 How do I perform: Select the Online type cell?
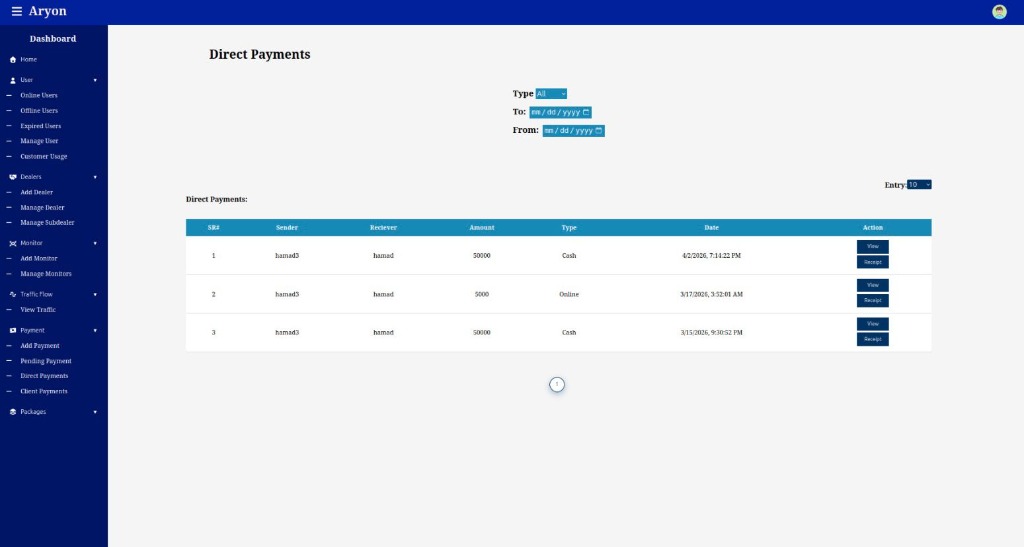point(569,294)
